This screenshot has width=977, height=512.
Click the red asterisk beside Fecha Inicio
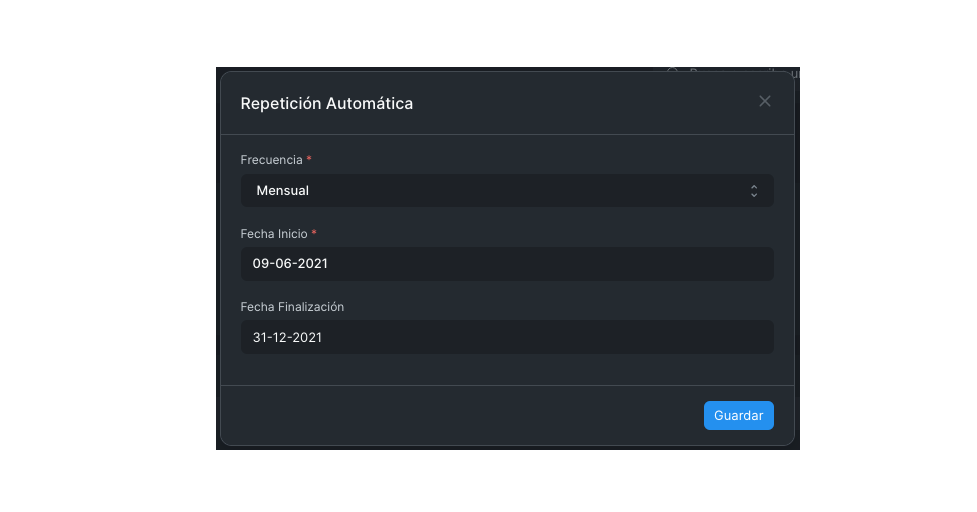tap(314, 233)
